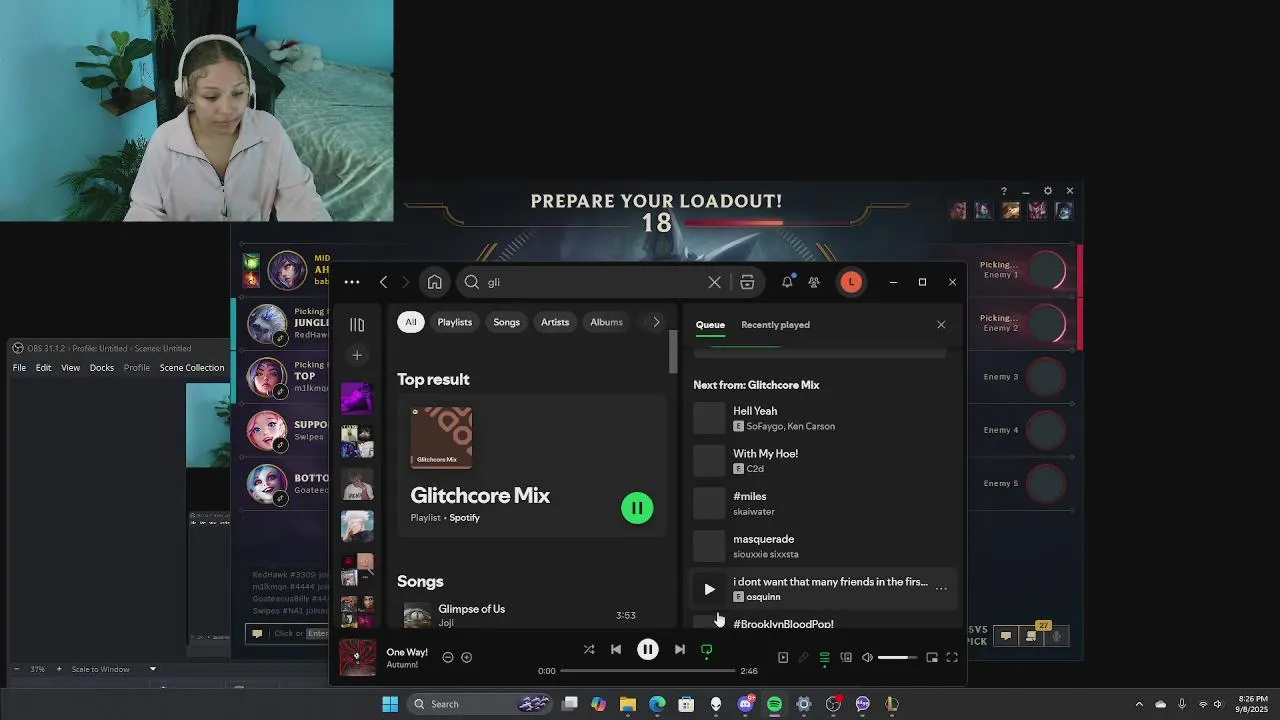The height and width of the screenshot is (720, 1280).
Task: Open OBS Scene Collection menu
Action: [x=192, y=368]
